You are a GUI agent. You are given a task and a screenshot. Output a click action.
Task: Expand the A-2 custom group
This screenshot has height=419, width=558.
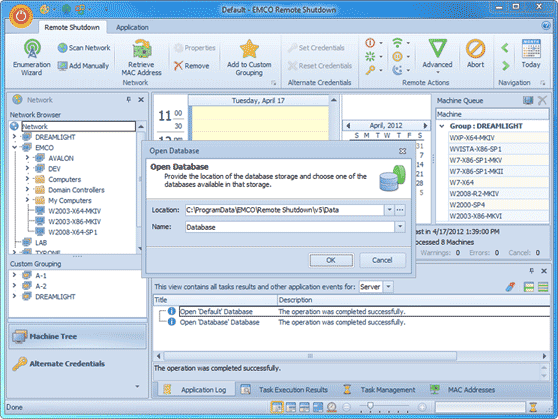point(14,286)
